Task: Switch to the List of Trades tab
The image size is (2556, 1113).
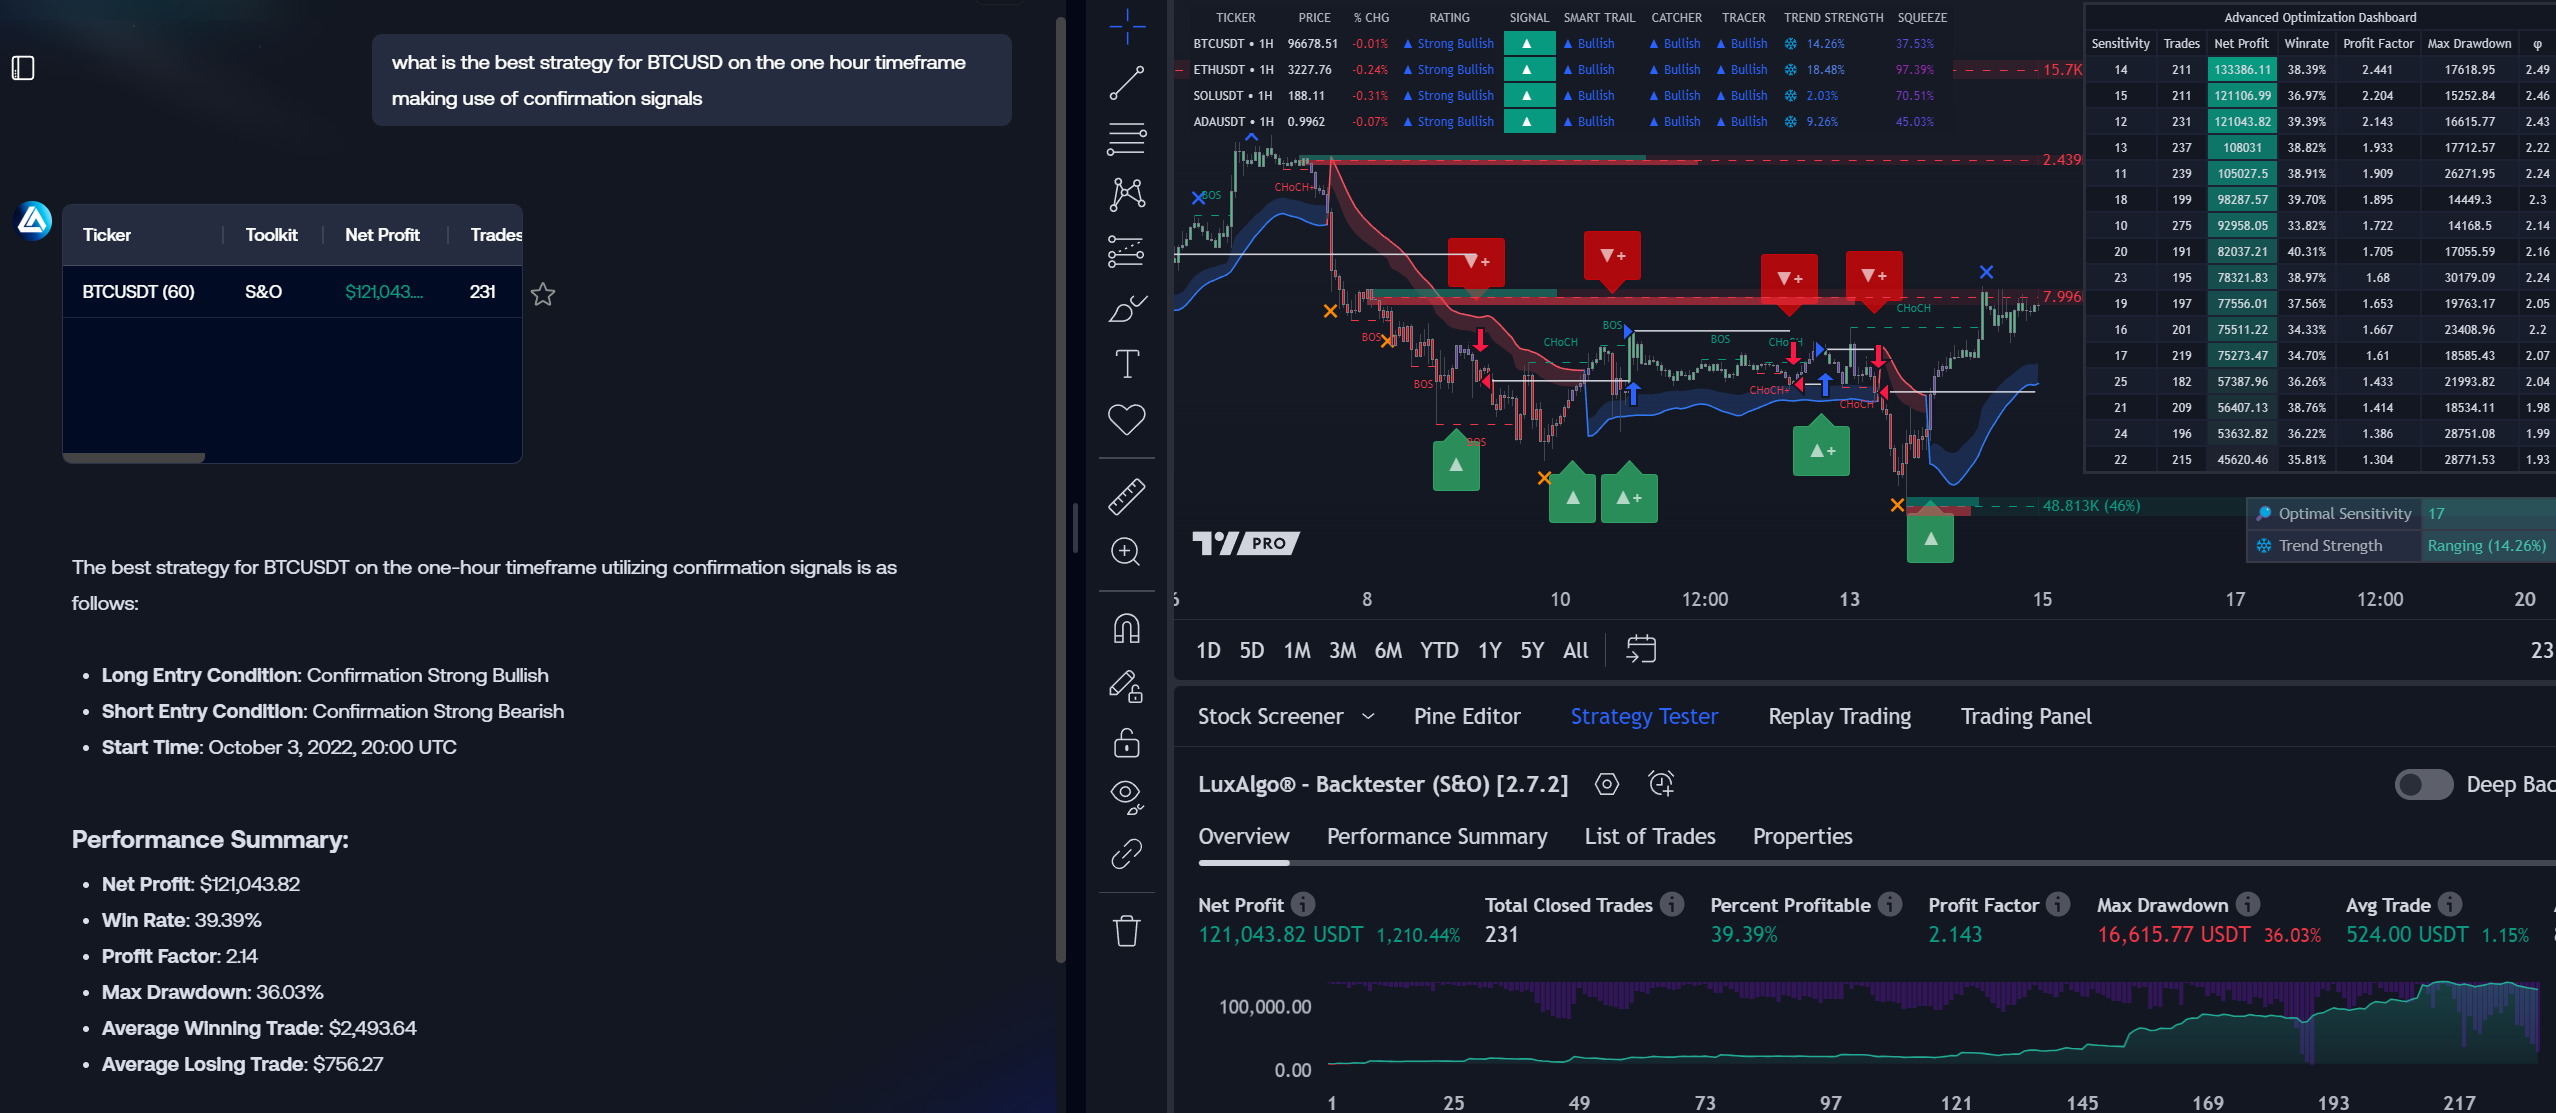Action: [1650, 836]
